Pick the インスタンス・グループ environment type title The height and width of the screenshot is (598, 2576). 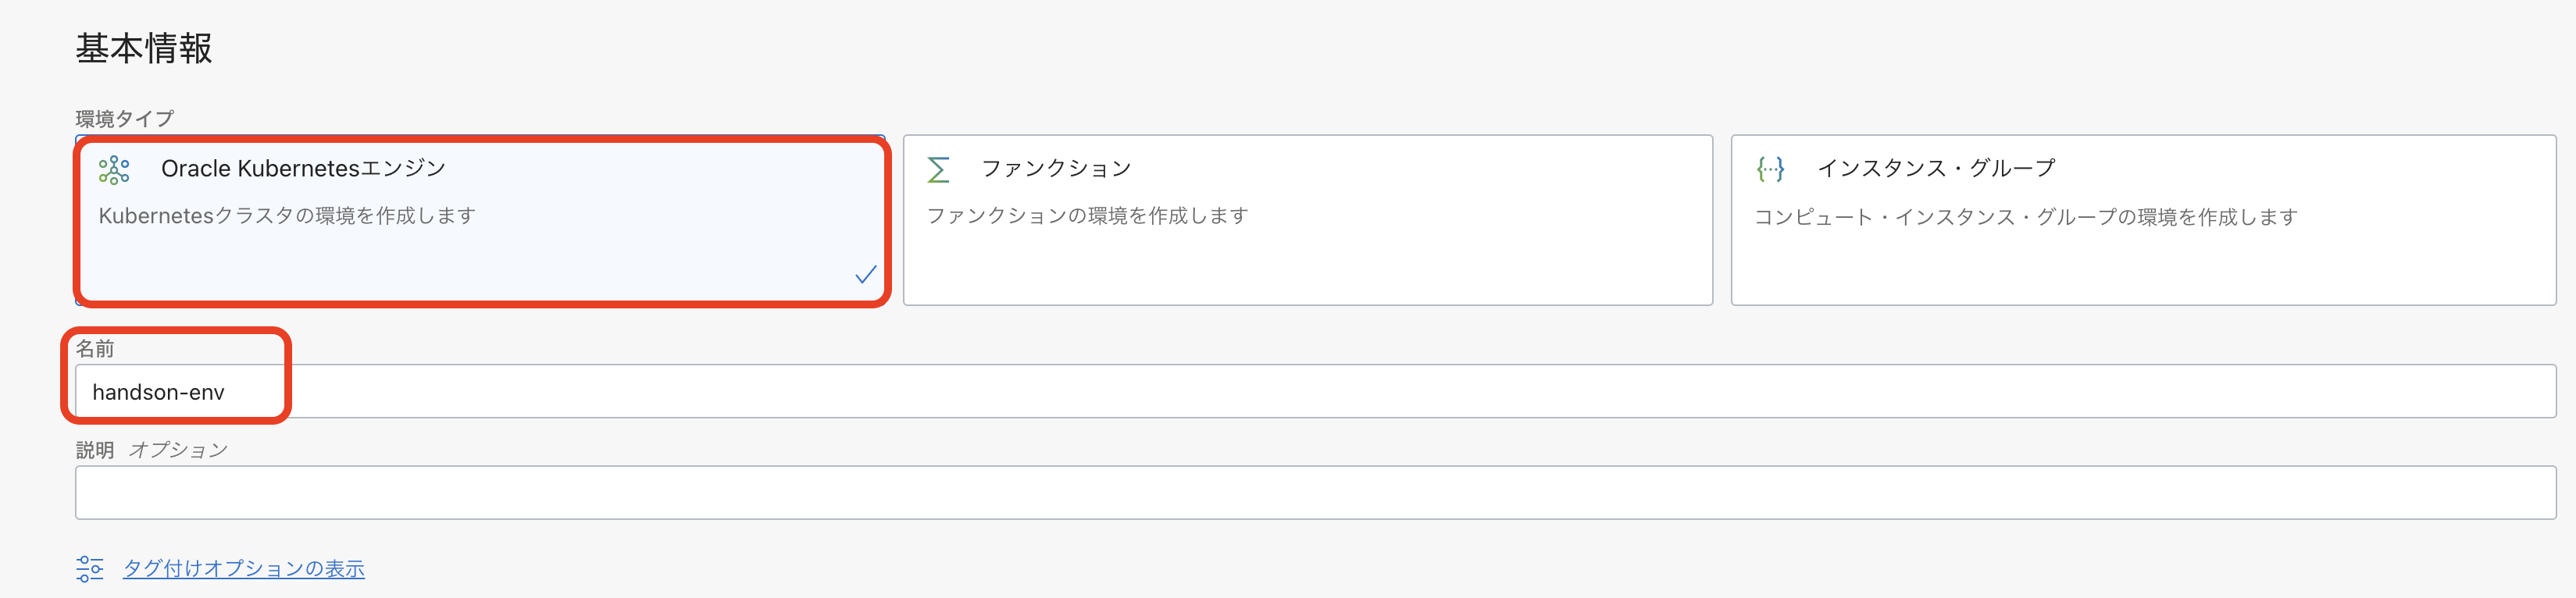click(1935, 169)
